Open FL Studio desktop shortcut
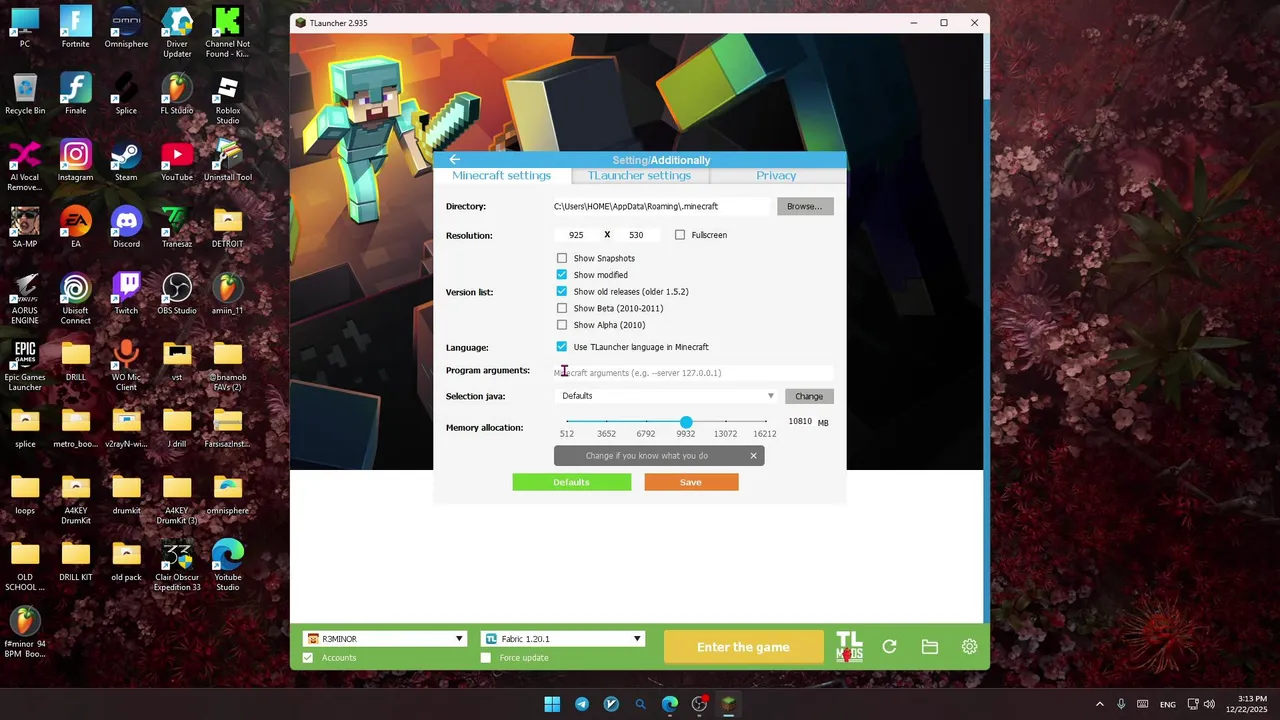 (177, 95)
